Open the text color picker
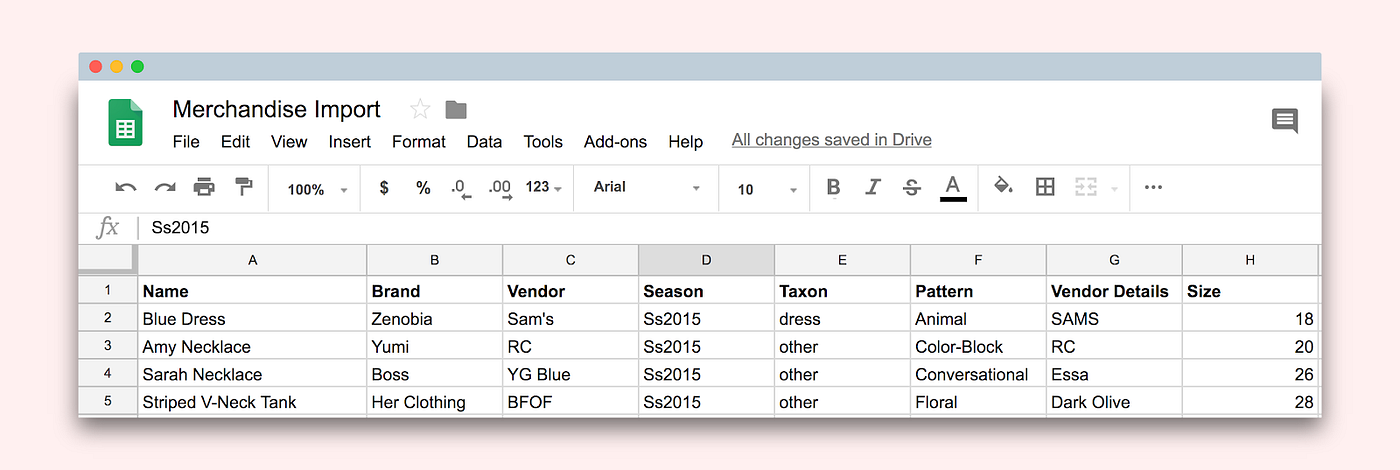Image resolution: width=1400 pixels, height=470 pixels. tap(953, 187)
